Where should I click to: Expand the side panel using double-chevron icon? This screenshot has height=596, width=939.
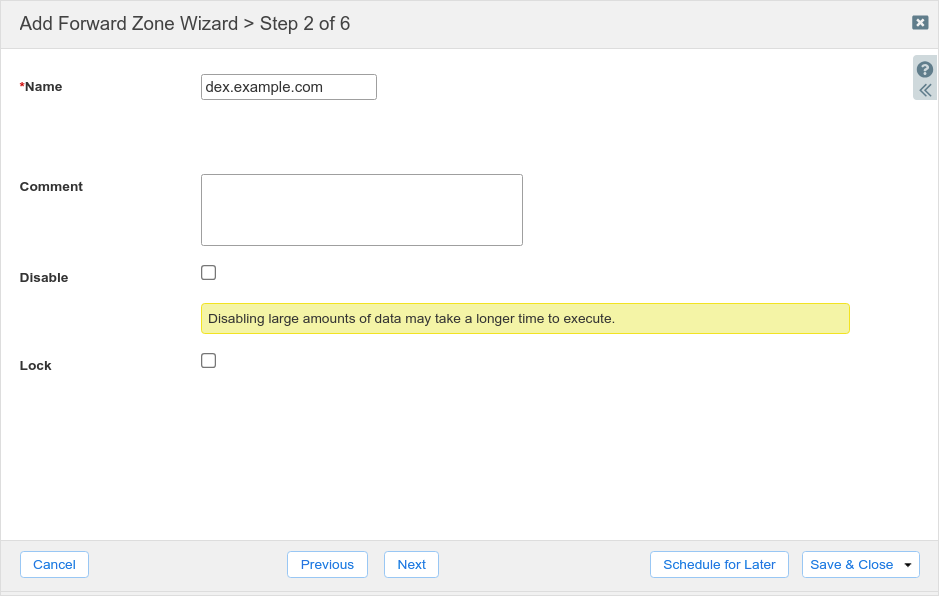[925, 90]
